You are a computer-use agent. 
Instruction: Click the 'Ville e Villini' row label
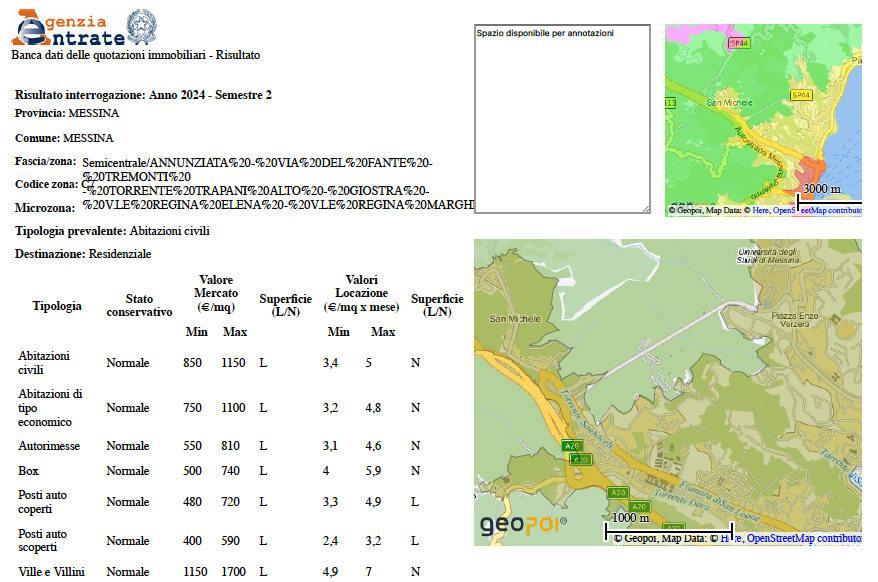51,572
